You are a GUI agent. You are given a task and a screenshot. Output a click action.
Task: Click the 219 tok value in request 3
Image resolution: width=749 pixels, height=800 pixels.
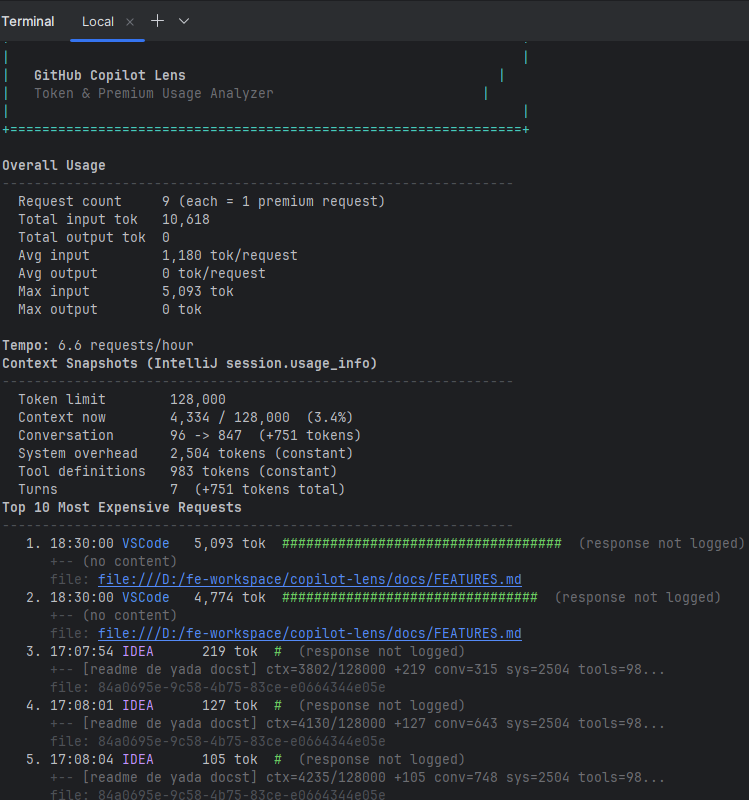[230, 652]
